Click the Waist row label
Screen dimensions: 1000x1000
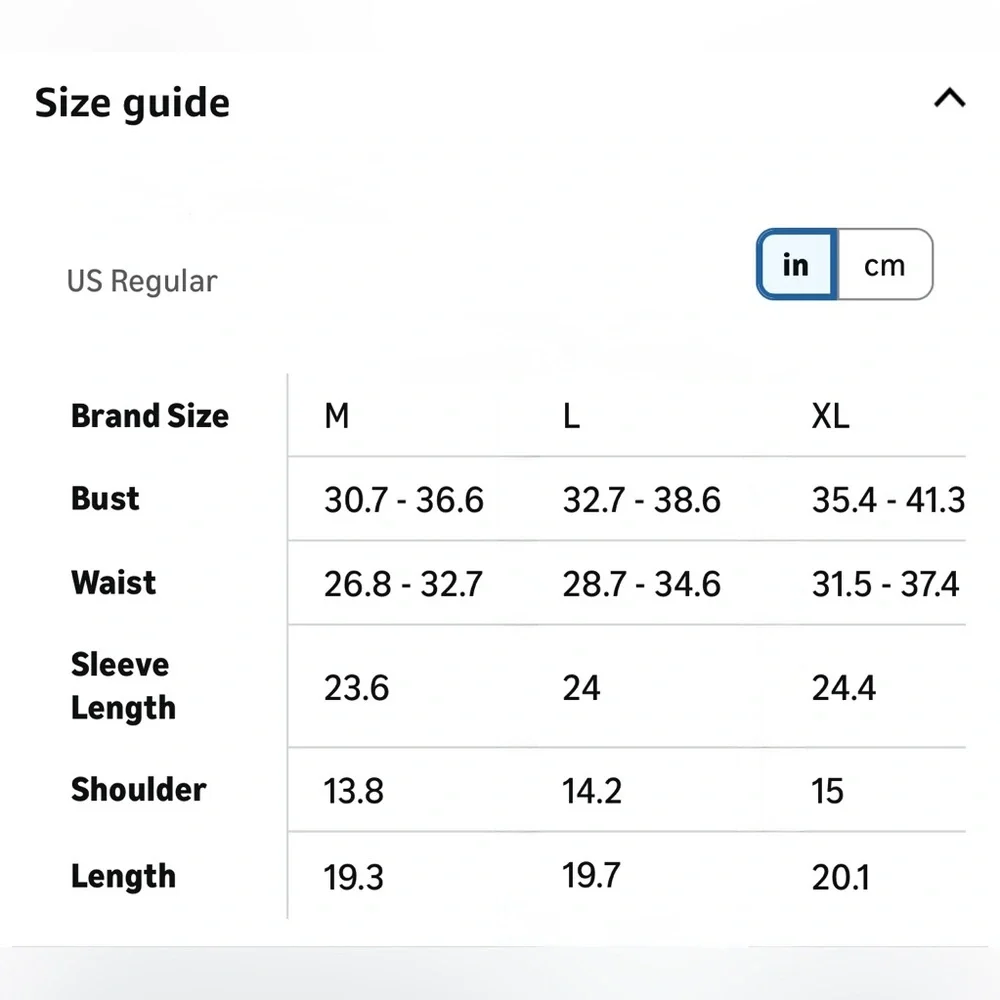(114, 583)
